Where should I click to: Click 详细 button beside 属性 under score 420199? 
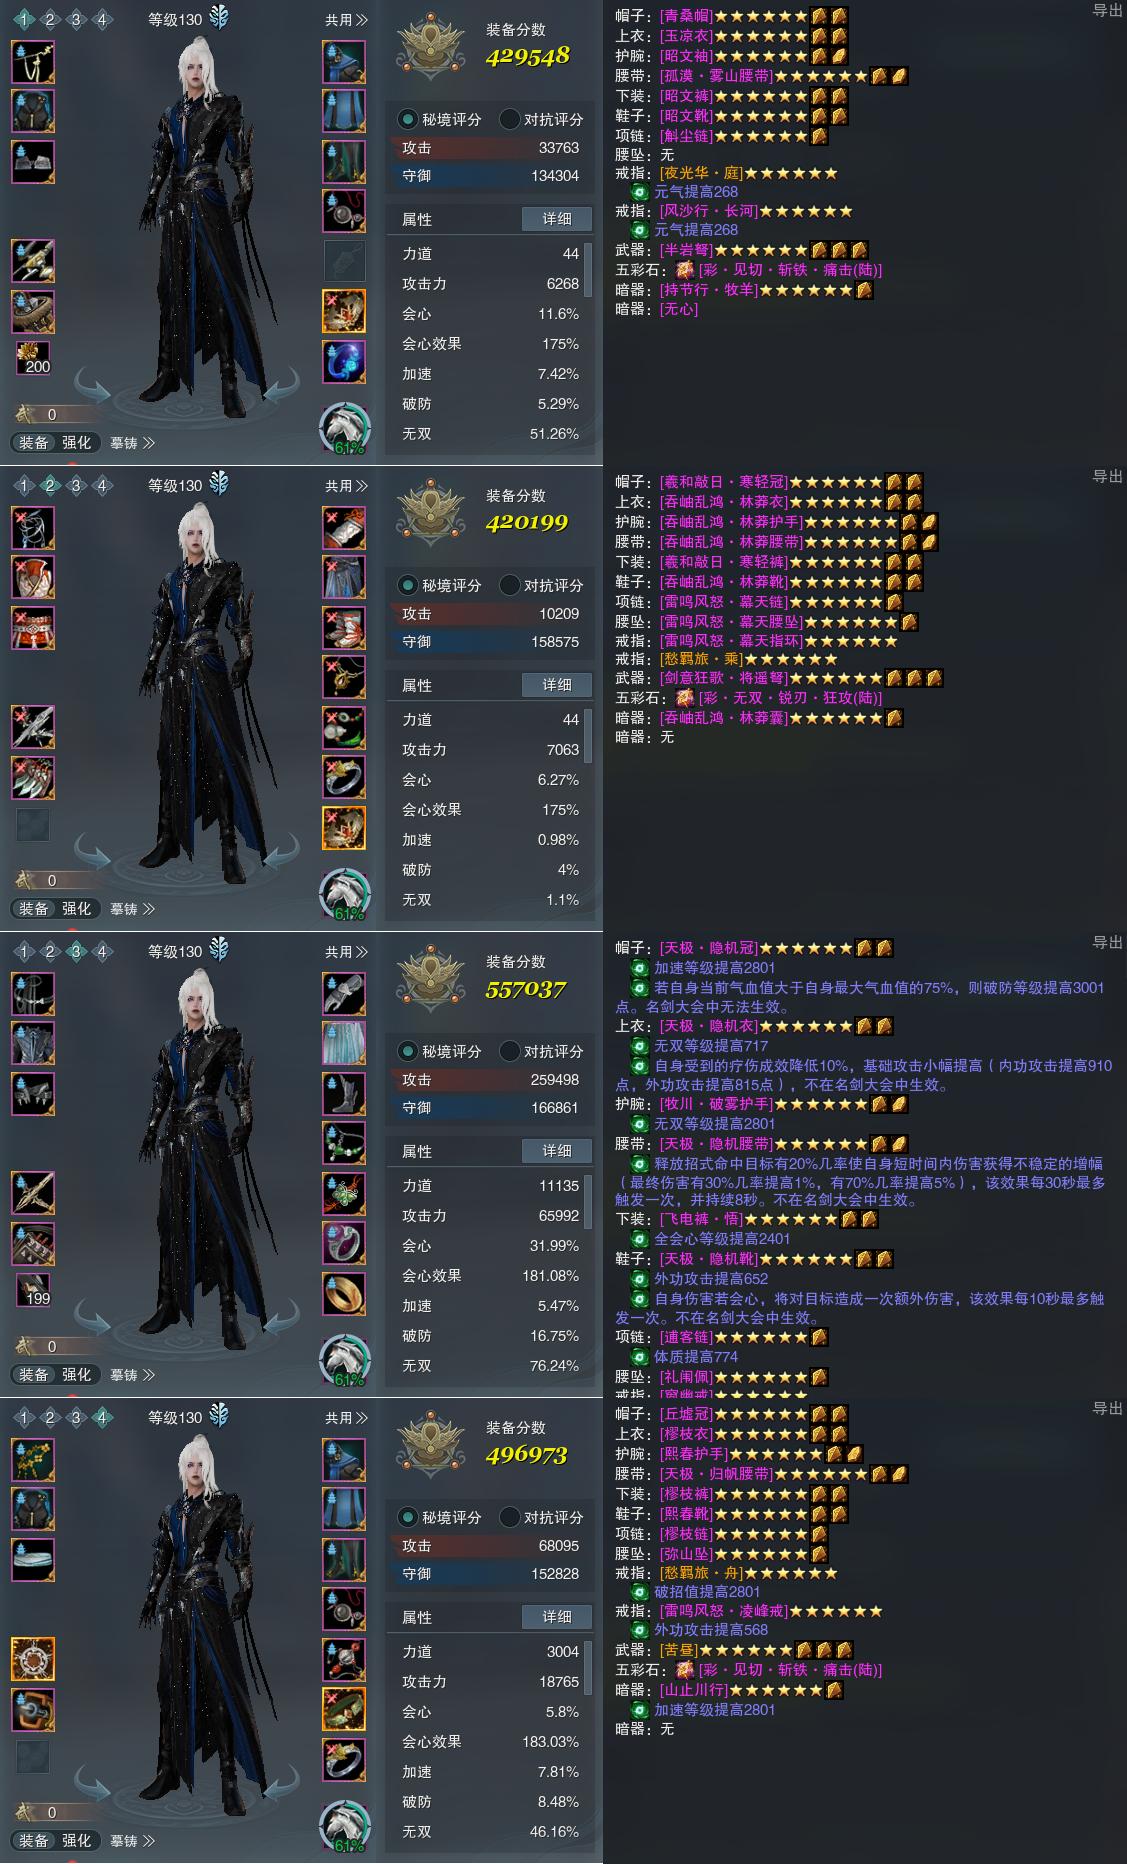557,685
